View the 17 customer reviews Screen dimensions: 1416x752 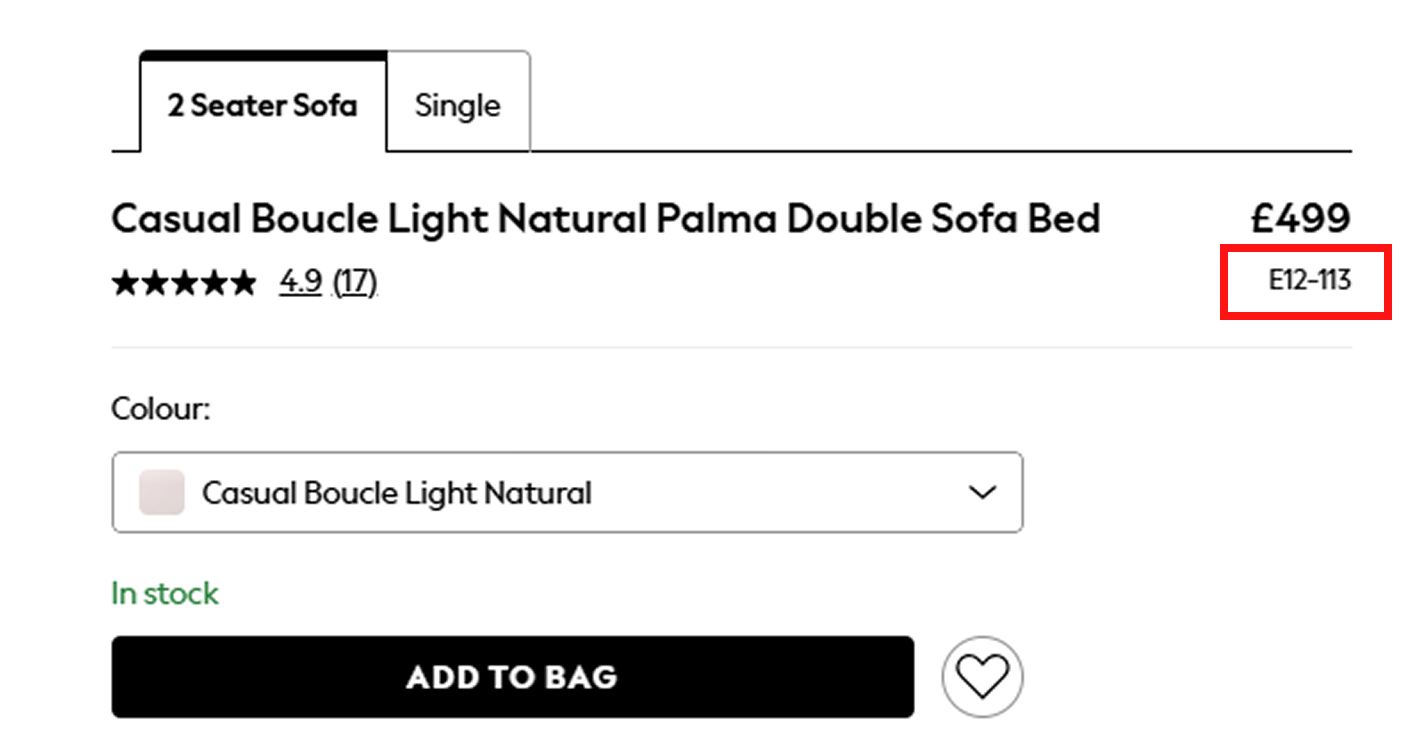click(354, 282)
